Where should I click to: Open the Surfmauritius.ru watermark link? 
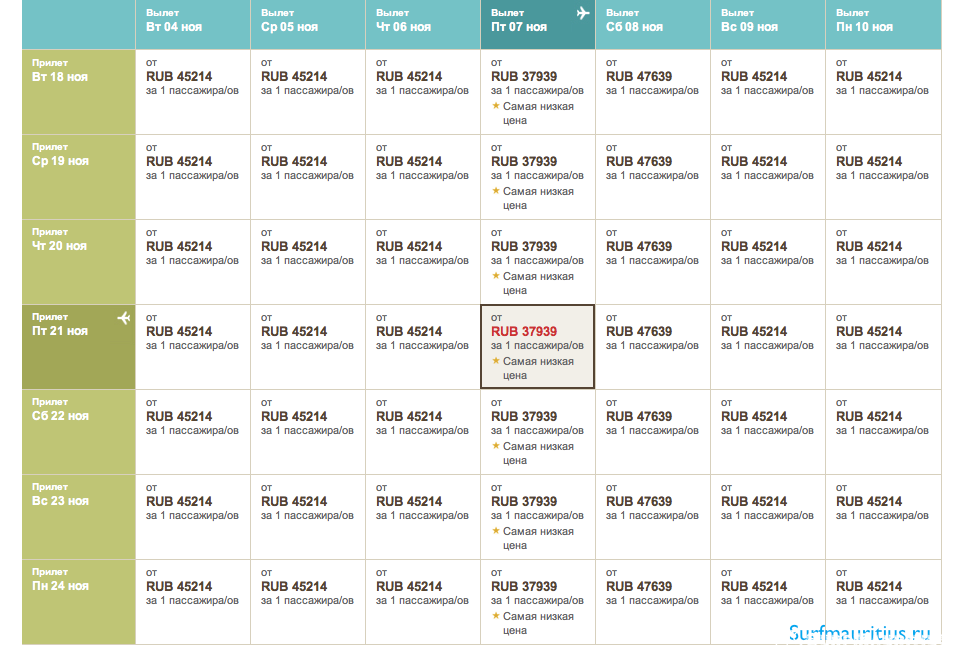859,633
